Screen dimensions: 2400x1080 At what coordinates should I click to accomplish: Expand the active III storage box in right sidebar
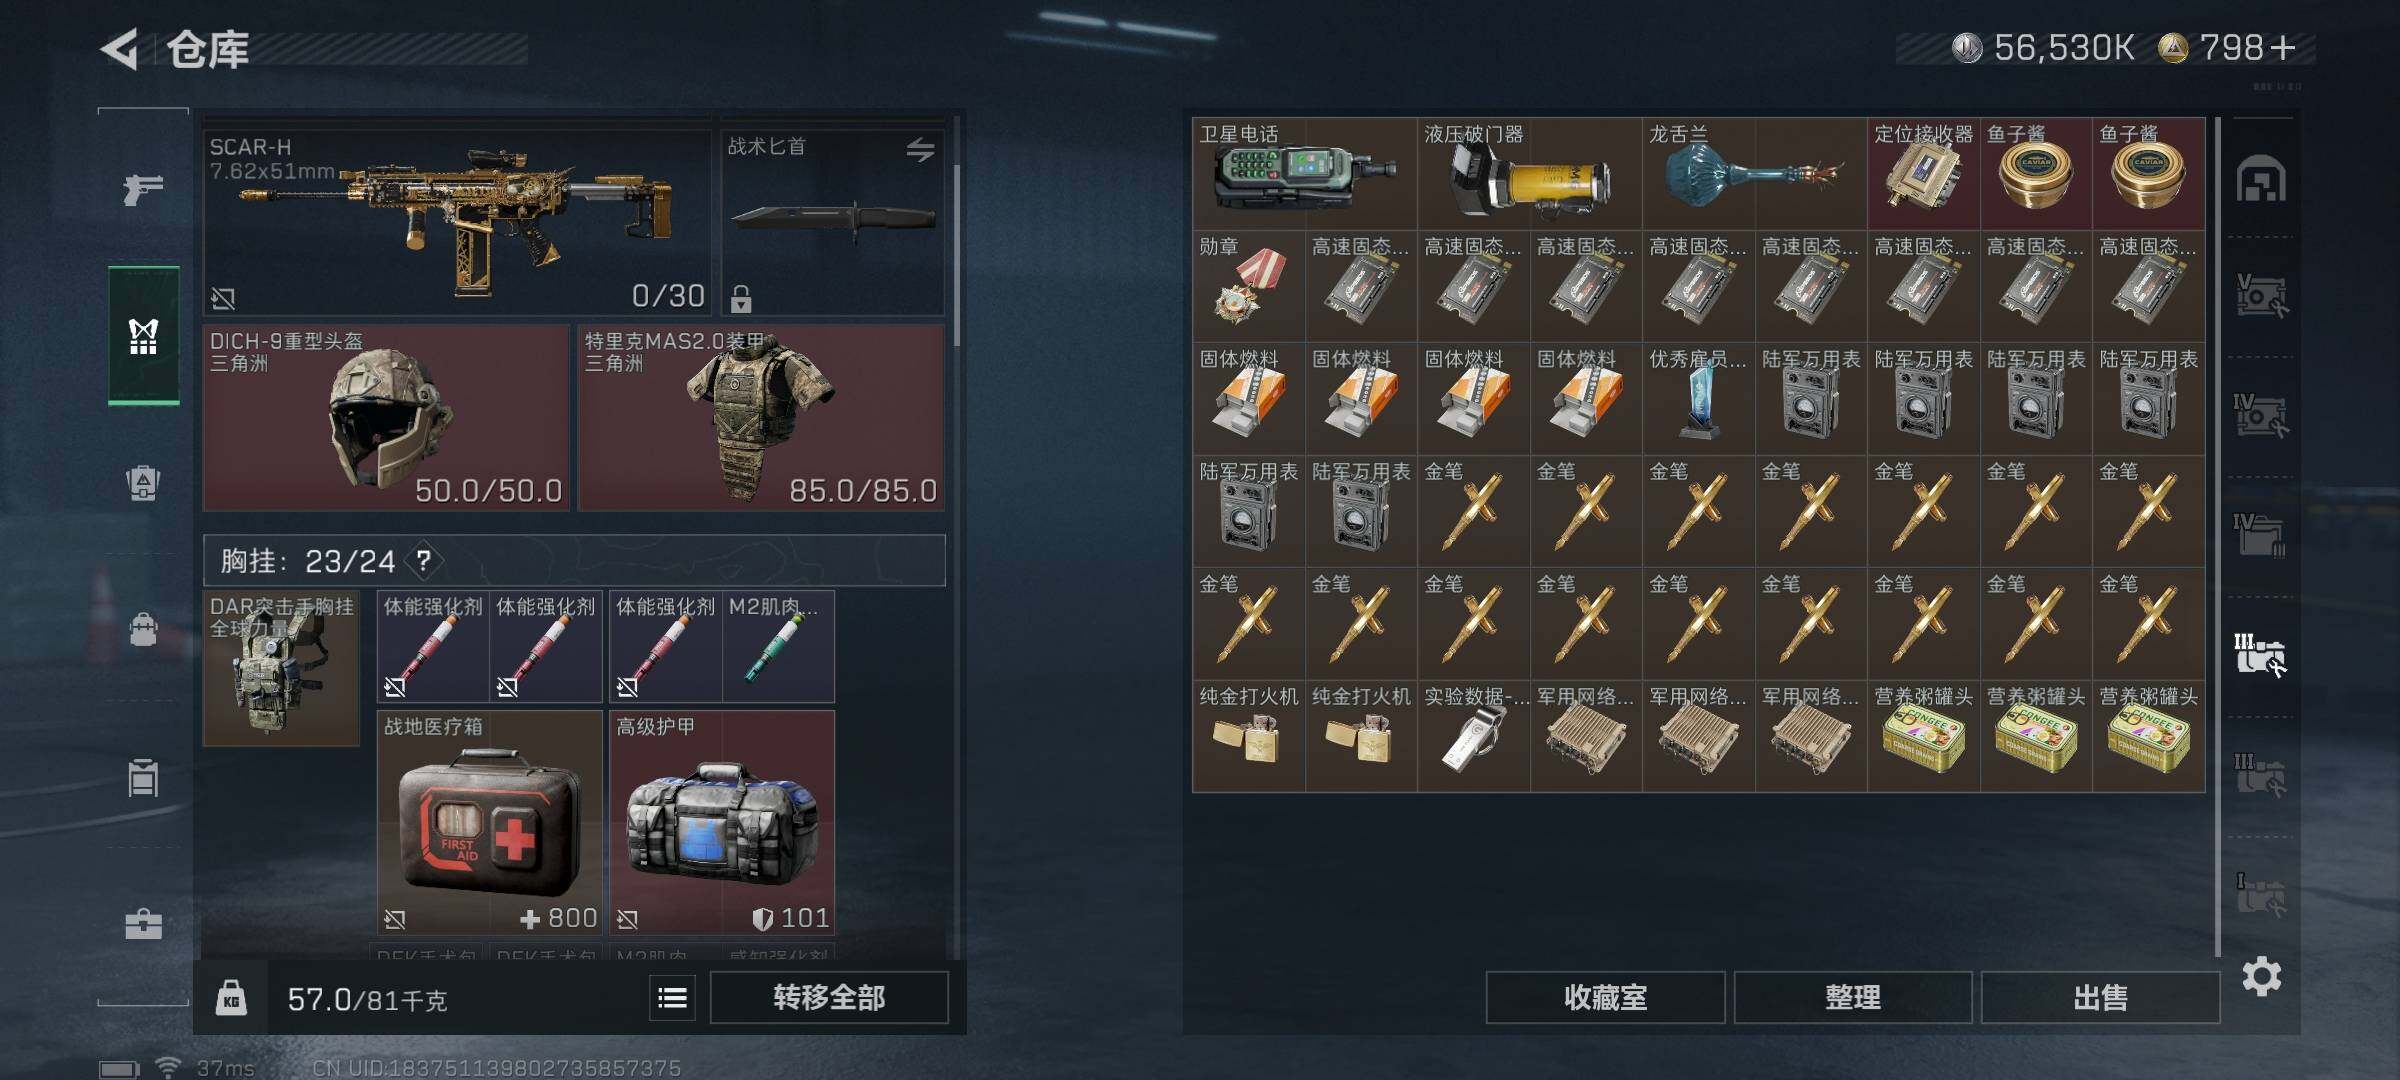[x=2260, y=655]
